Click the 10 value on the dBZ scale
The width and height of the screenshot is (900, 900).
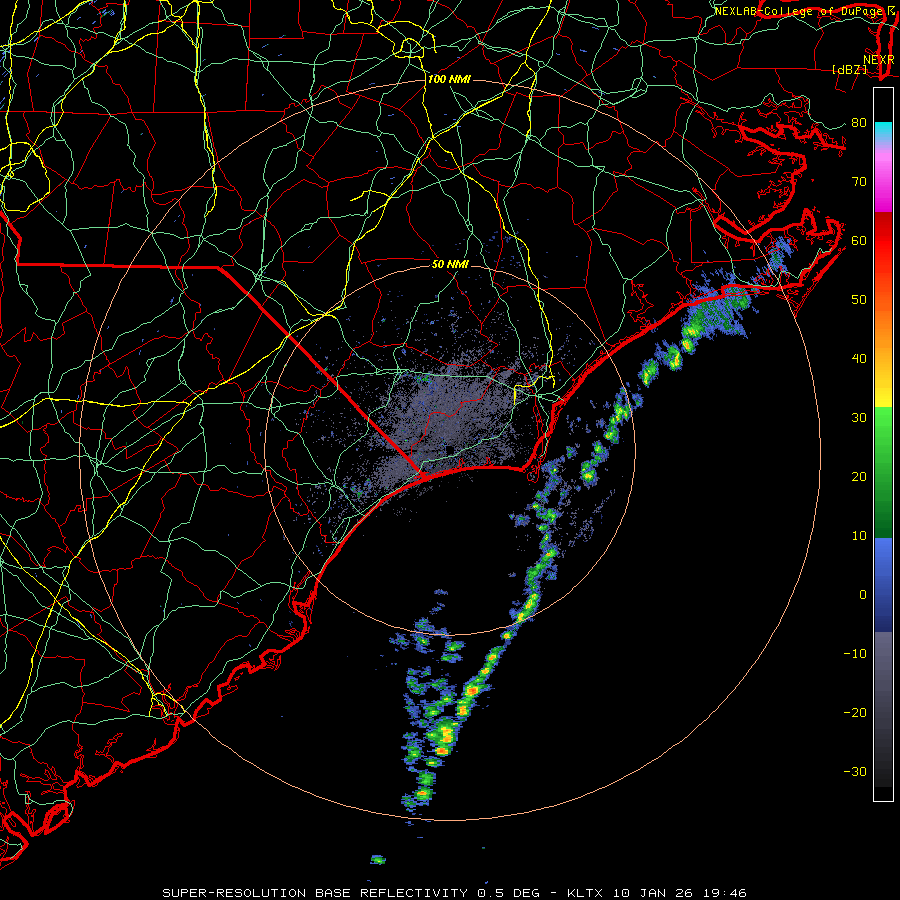(x=859, y=536)
